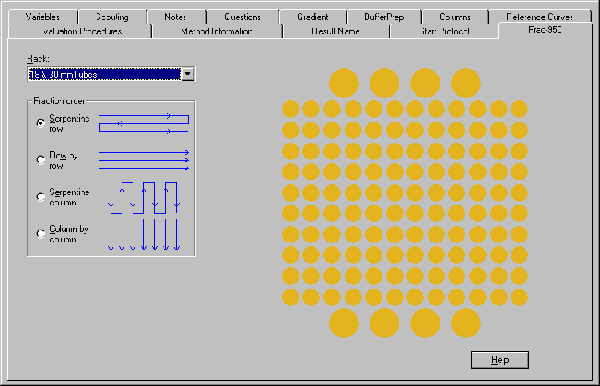Select the Column by column radio button
Image resolution: width=600 pixels, height=386 pixels.
tap(41, 233)
